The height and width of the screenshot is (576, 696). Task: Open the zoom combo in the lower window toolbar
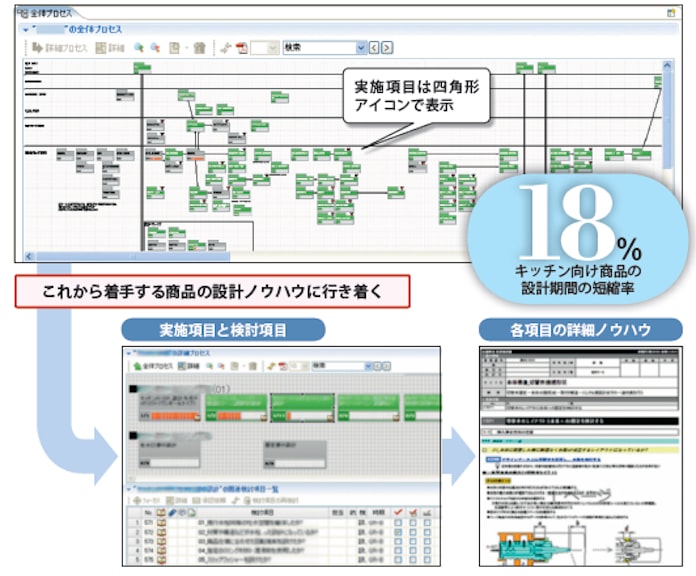tap(300, 366)
